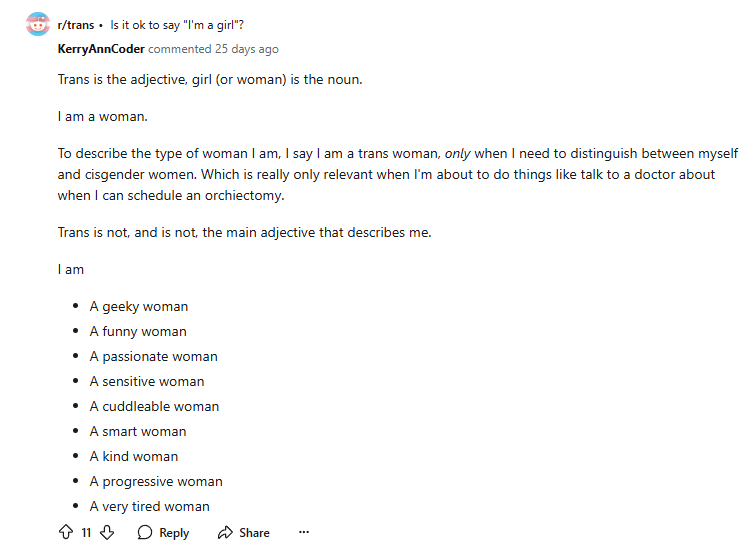Click the vote count of 11
This screenshot has height=560, width=746.
pyautogui.click(x=86, y=533)
